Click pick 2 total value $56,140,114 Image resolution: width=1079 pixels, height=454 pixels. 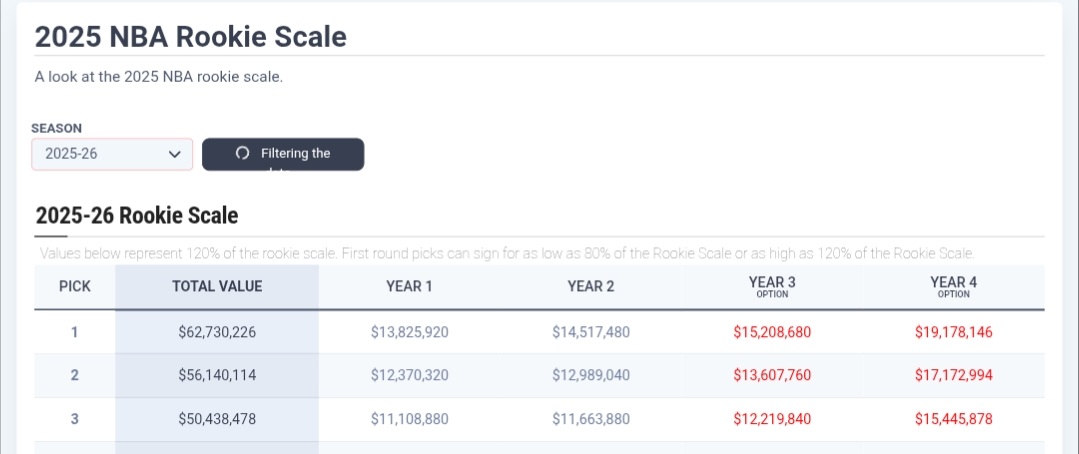[217, 376]
